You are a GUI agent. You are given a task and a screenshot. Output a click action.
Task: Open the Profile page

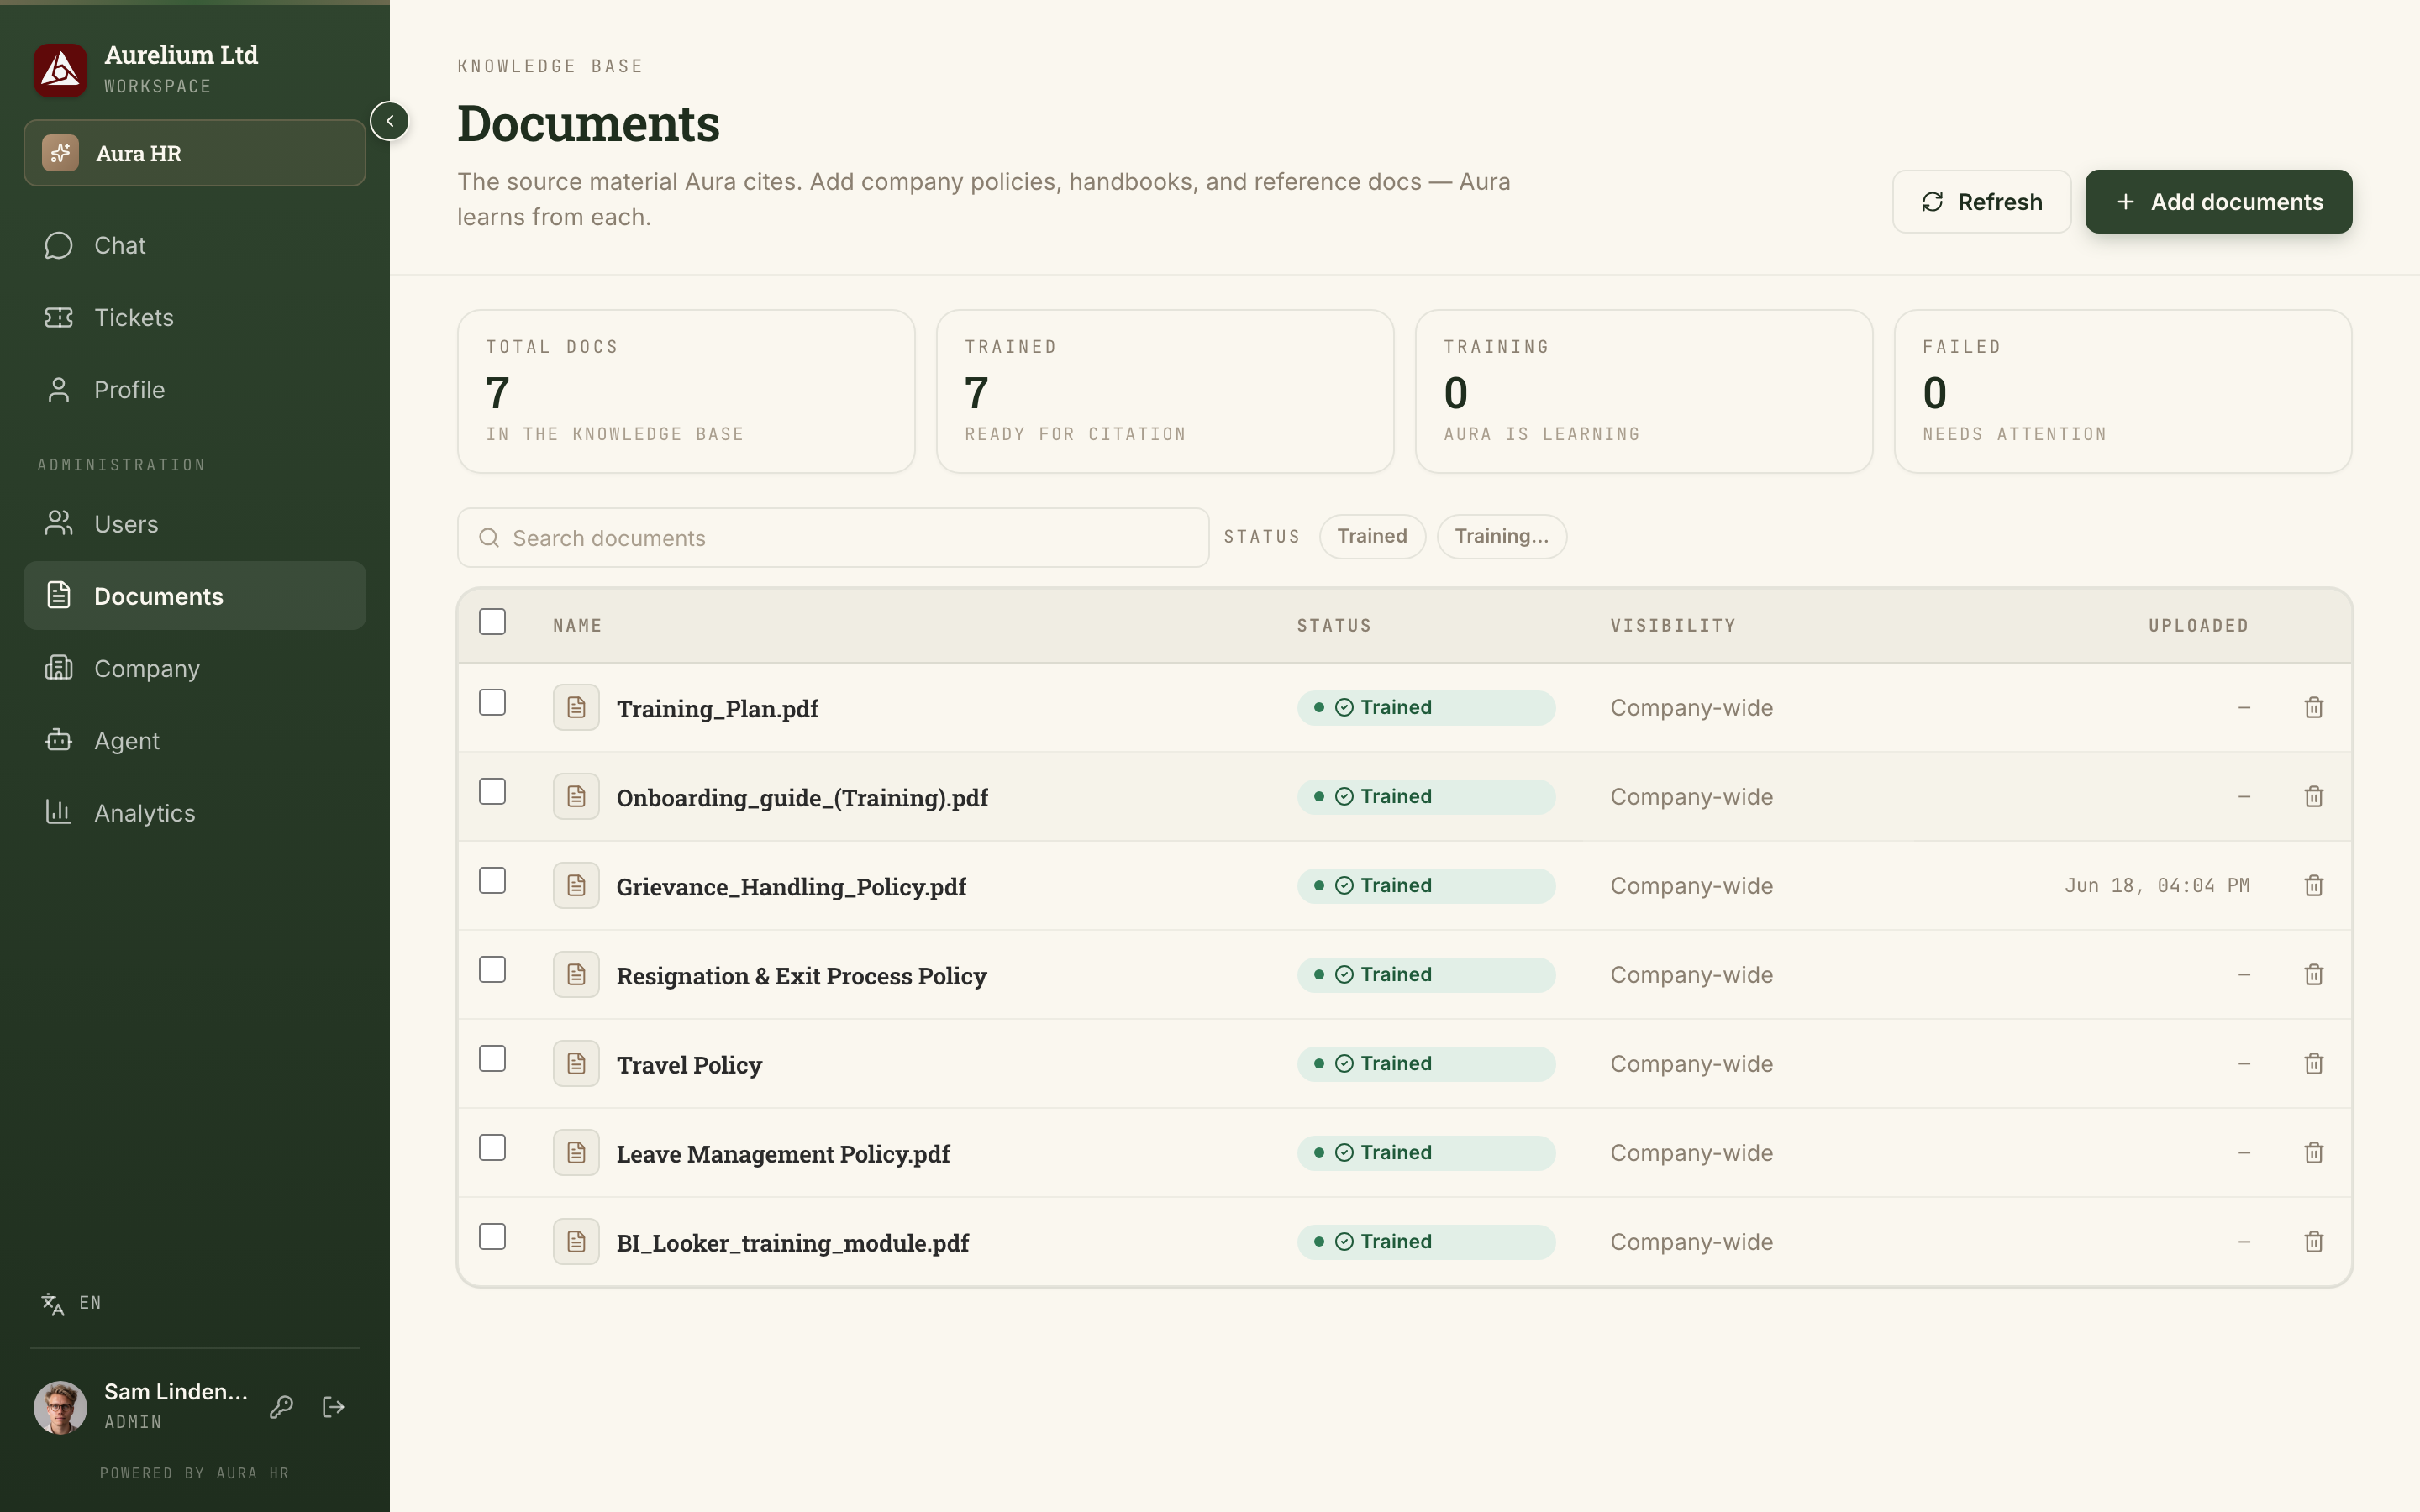point(195,389)
